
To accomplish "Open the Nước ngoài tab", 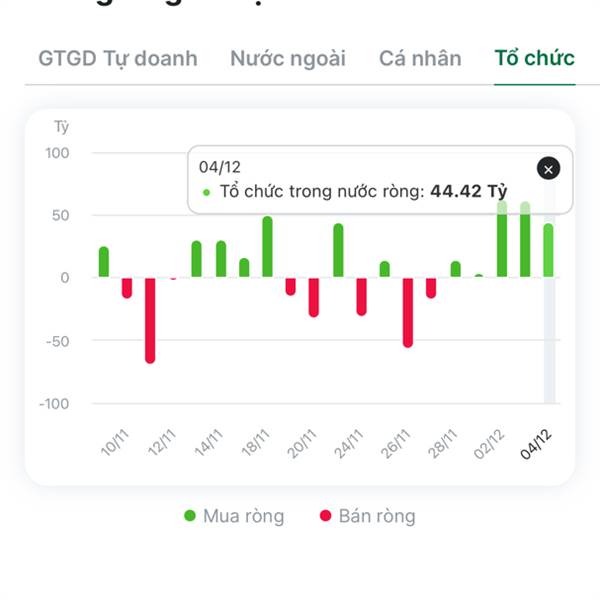I will (x=288, y=58).
